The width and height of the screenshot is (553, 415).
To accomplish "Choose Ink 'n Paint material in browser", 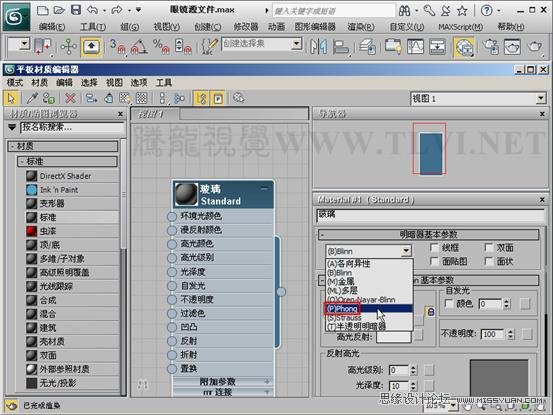I will click(72, 190).
